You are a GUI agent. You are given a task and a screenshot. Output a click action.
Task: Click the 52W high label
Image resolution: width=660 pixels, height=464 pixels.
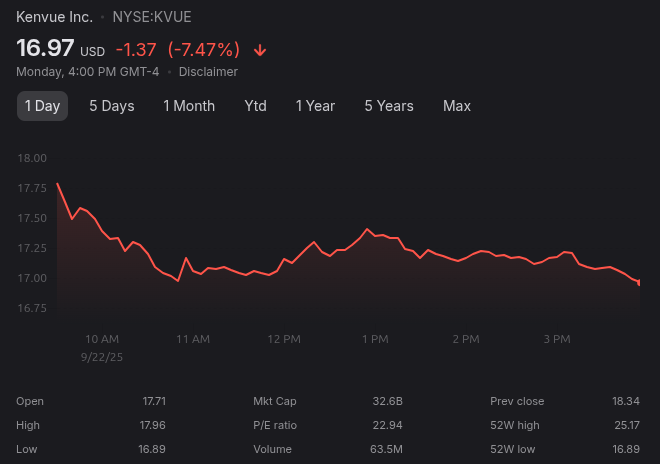[x=515, y=425]
